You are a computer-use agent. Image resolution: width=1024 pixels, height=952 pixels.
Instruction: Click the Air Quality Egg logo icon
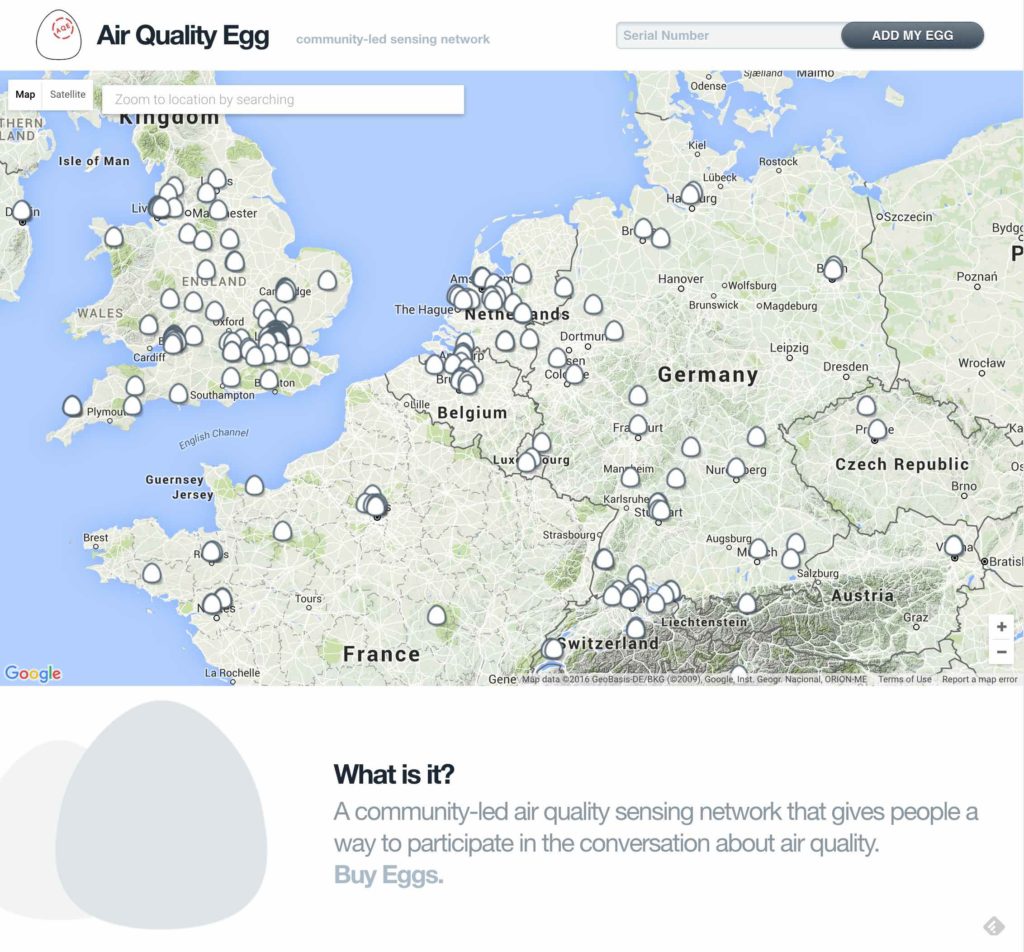click(59, 35)
